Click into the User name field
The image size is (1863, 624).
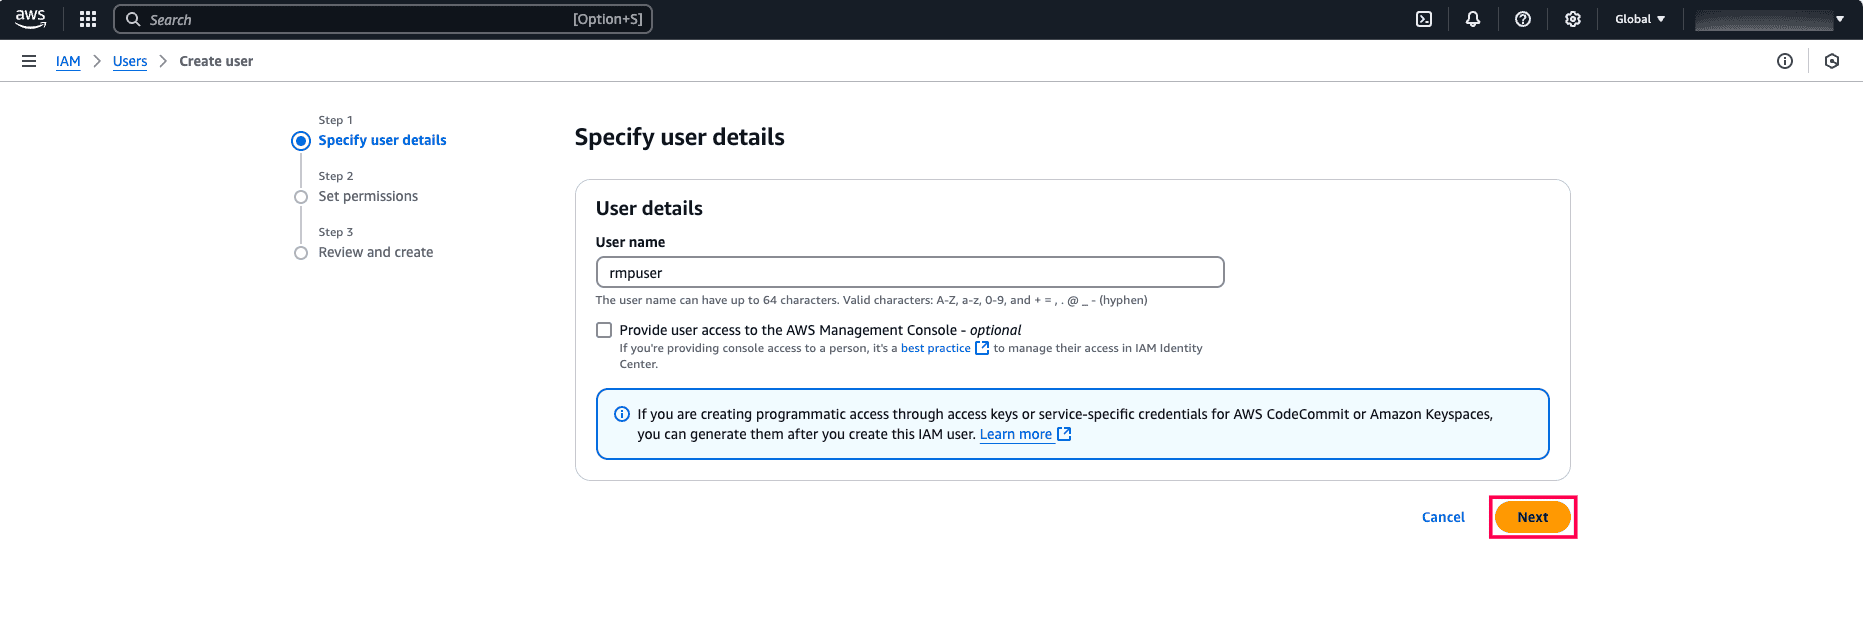[x=910, y=272]
